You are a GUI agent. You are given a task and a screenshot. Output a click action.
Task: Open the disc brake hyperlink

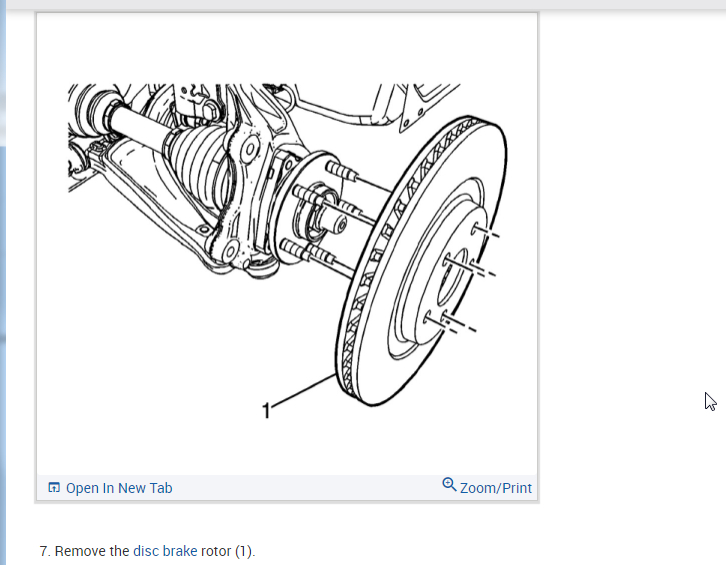(165, 551)
